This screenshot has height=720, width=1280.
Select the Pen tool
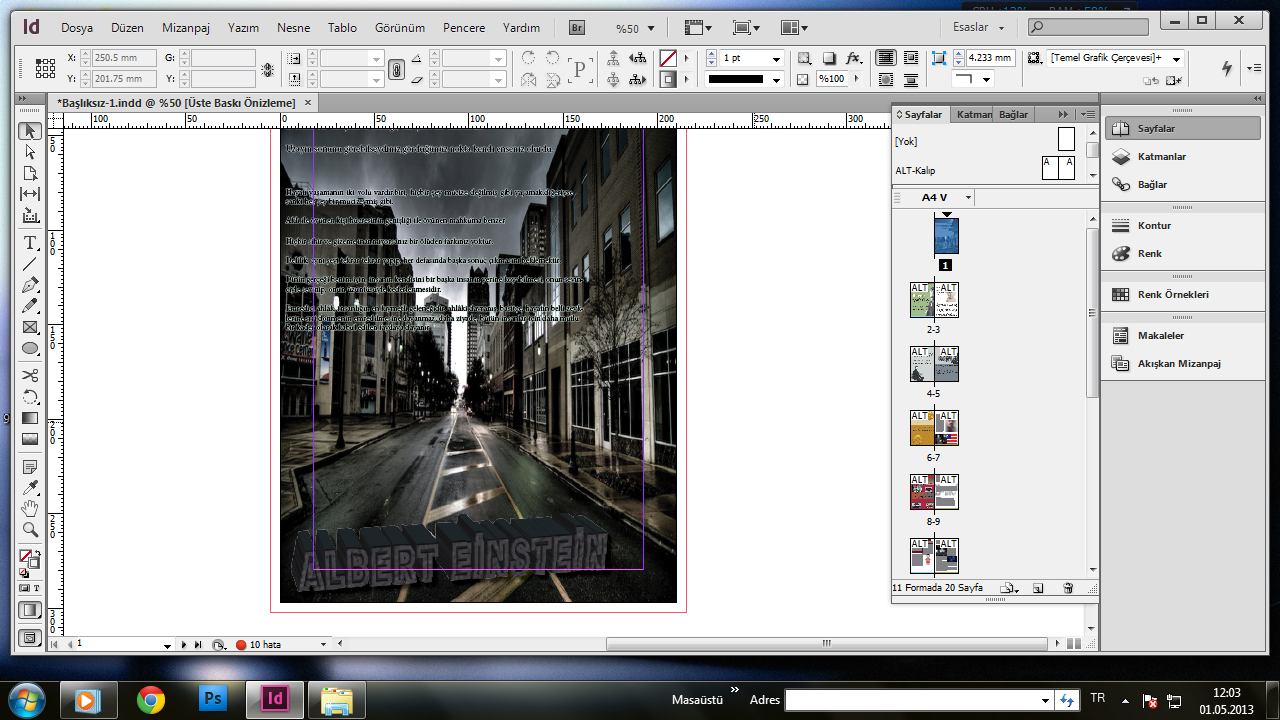tap(30, 285)
